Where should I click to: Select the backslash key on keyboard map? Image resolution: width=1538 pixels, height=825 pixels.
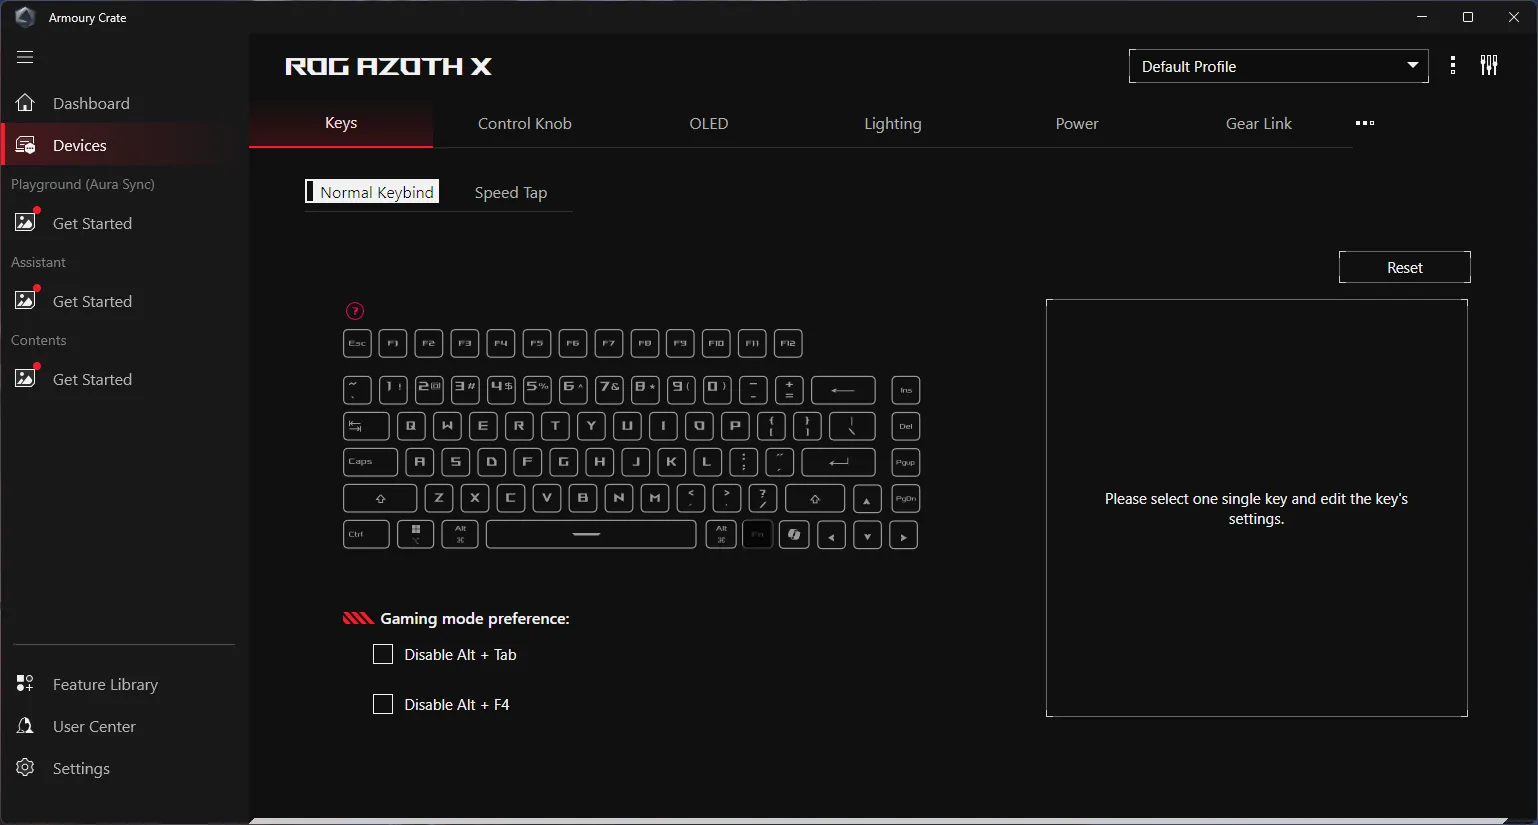click(x=852, y=426)
